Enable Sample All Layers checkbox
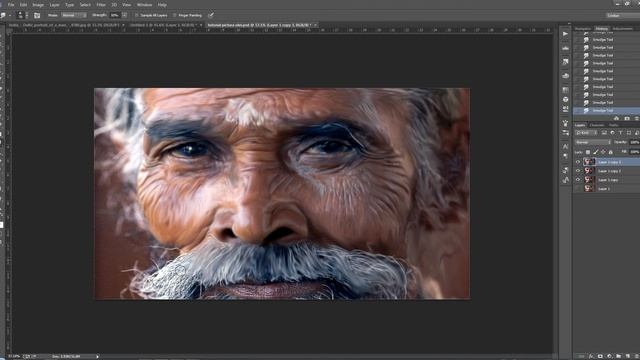 pos(138,16)
